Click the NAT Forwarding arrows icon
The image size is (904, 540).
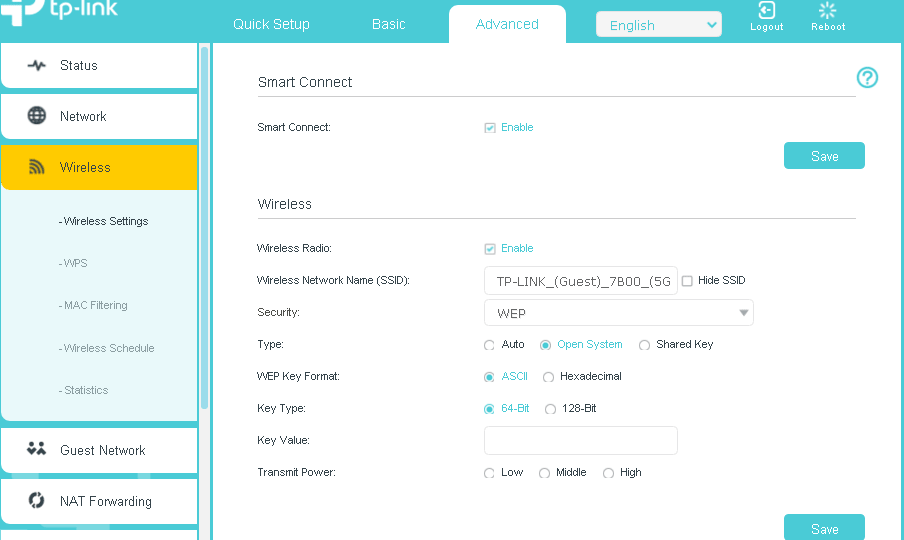point(37,500)
